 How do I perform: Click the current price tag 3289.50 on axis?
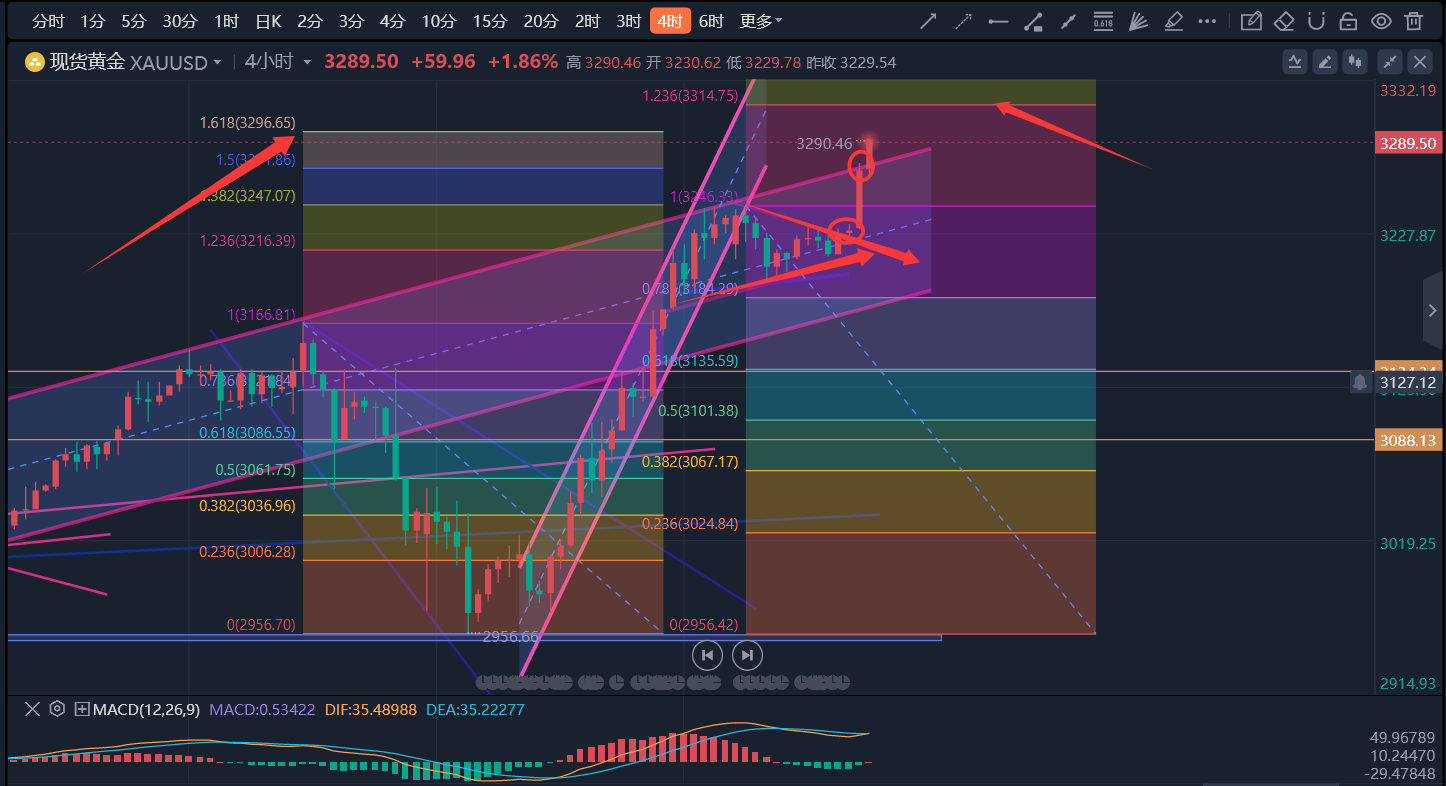[1408, 143]
